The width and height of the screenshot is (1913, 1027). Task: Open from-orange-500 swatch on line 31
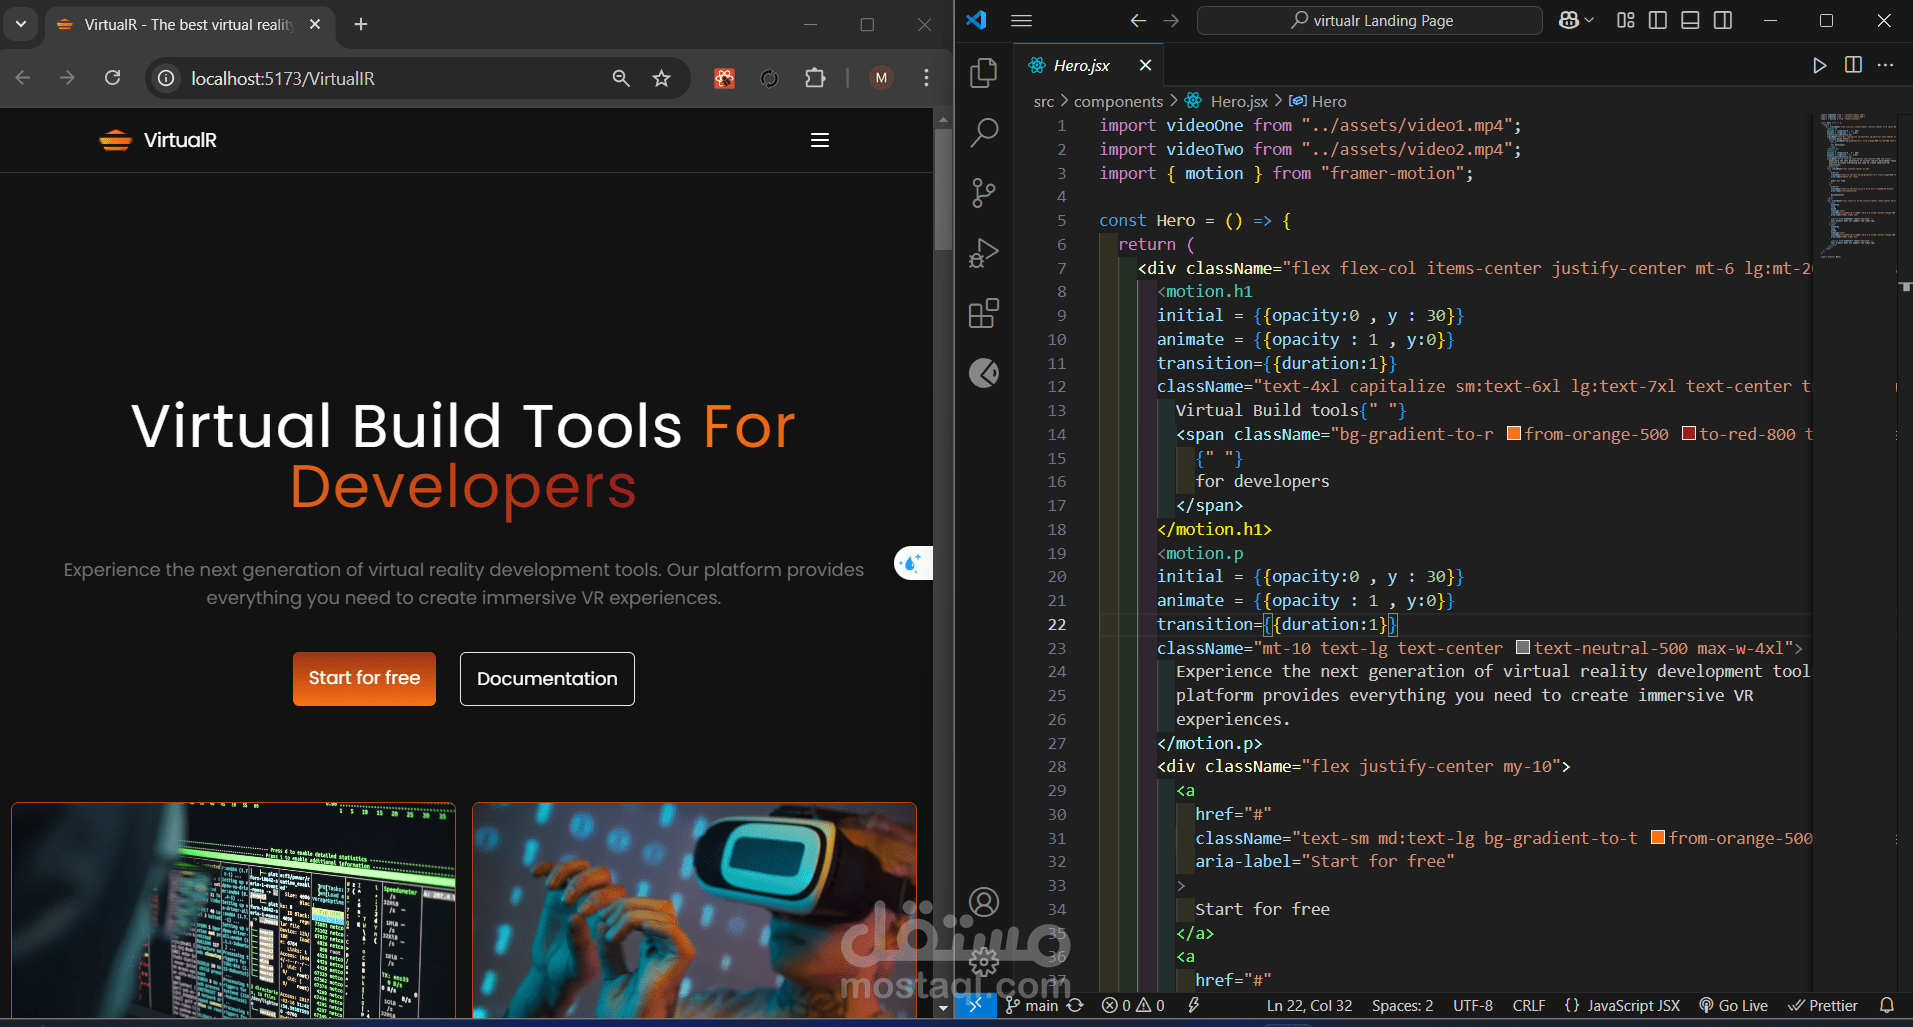click(1658, 838)
